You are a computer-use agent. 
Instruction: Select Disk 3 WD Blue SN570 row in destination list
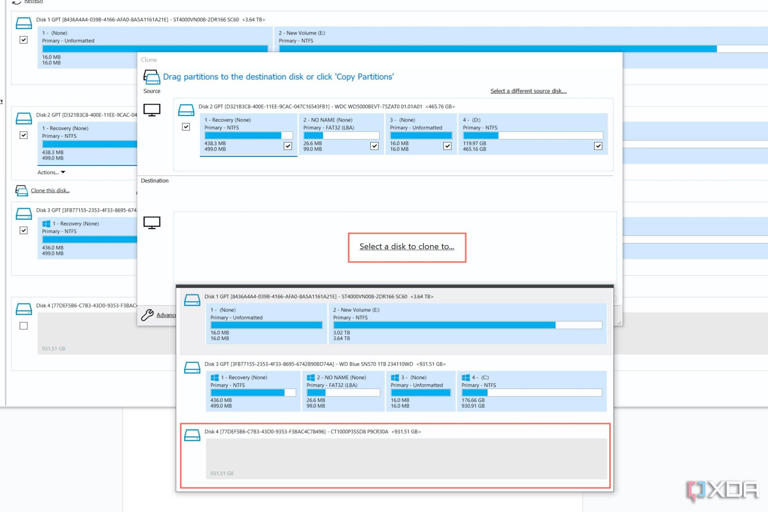pos(396,387)
